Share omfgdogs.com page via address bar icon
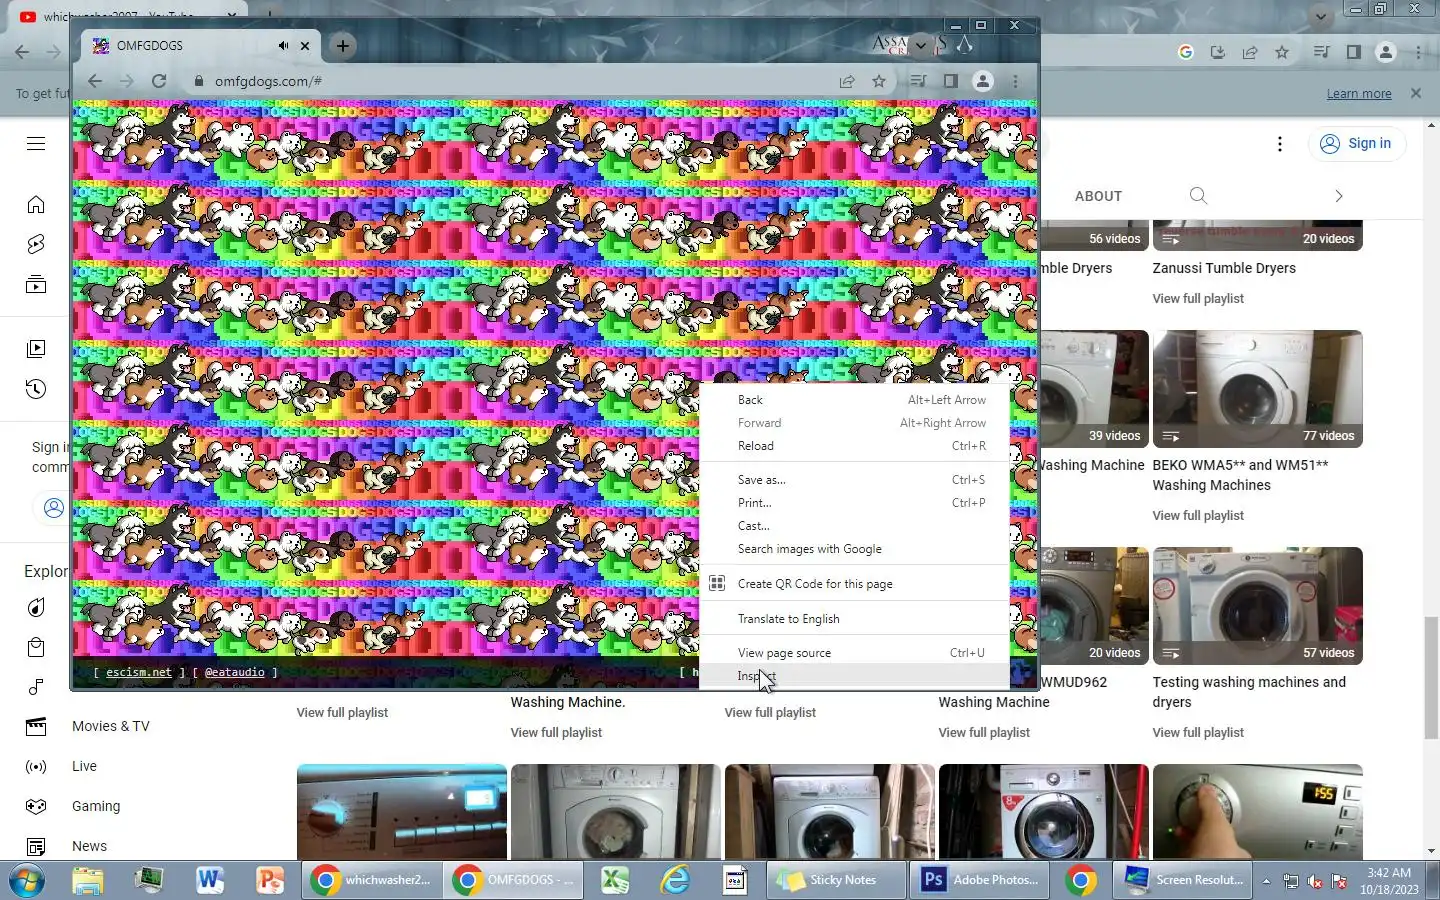 click(847, 81)
